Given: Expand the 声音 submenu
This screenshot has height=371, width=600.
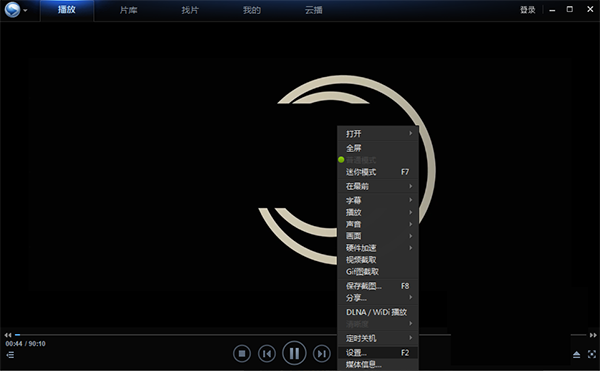Looking at the screenshot, I should tap(378, 224).
